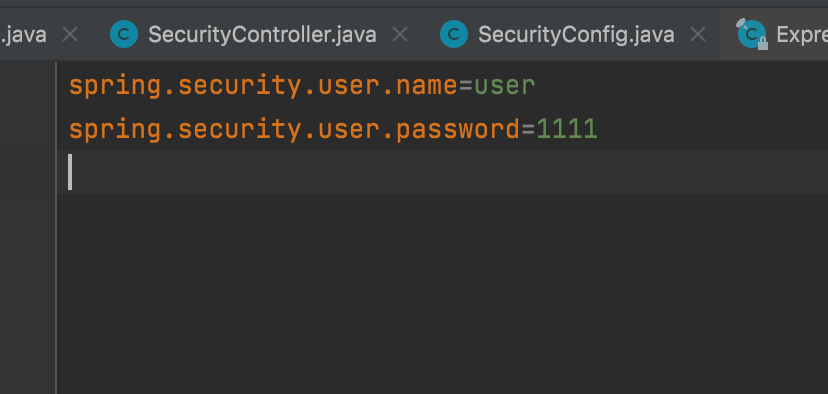Click the gutter beside the user.name line
The image size is (828, 394).
coord(27,86)
